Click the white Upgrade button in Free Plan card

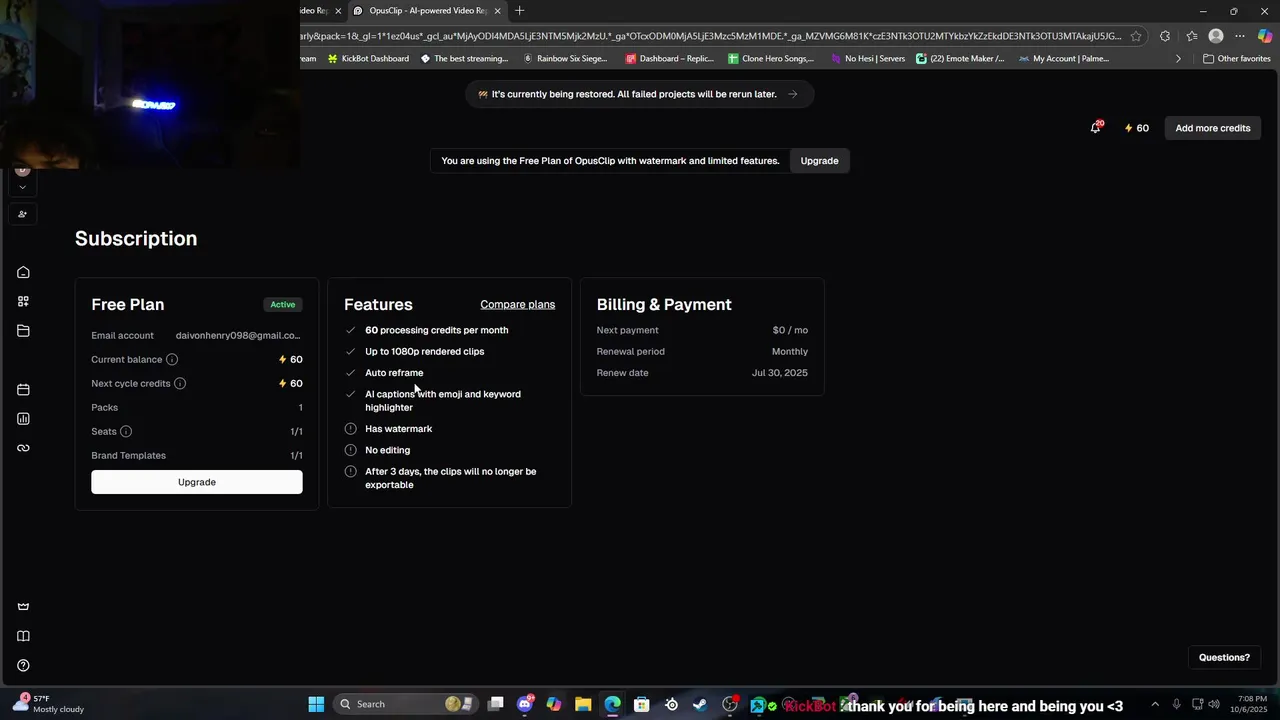pos(197,482)
